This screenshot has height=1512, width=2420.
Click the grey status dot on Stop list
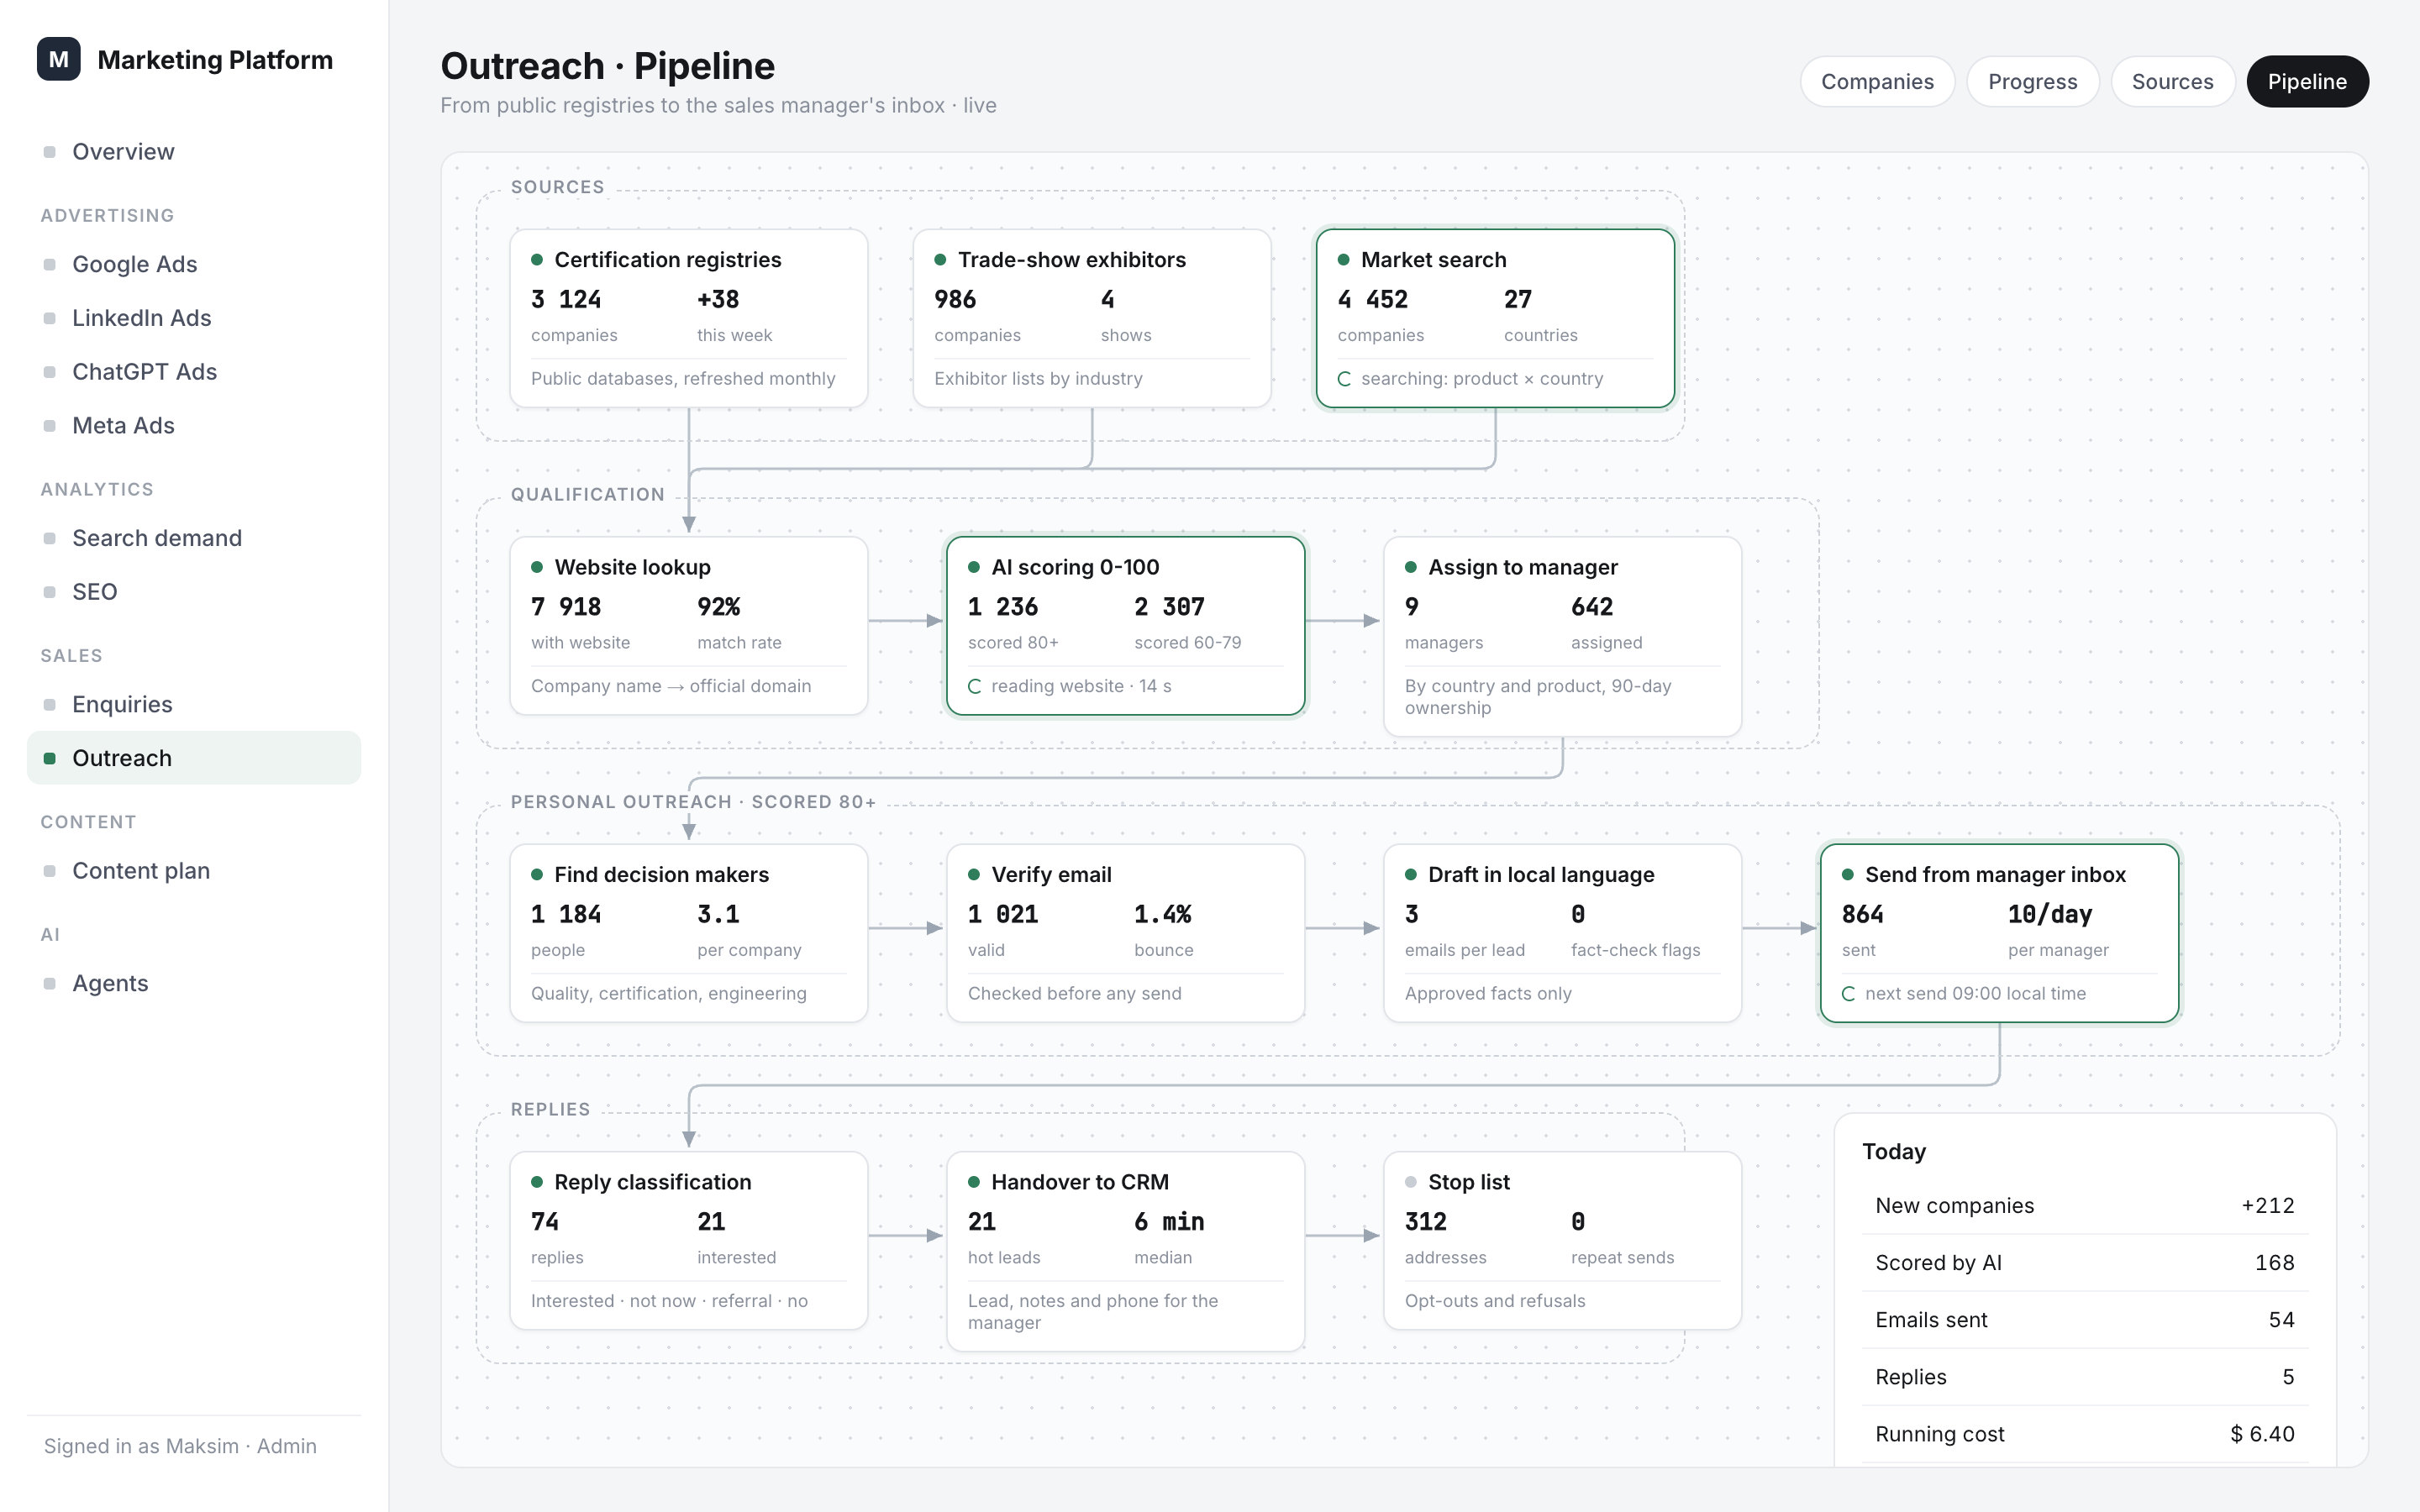click(x=1410, y=1182)
